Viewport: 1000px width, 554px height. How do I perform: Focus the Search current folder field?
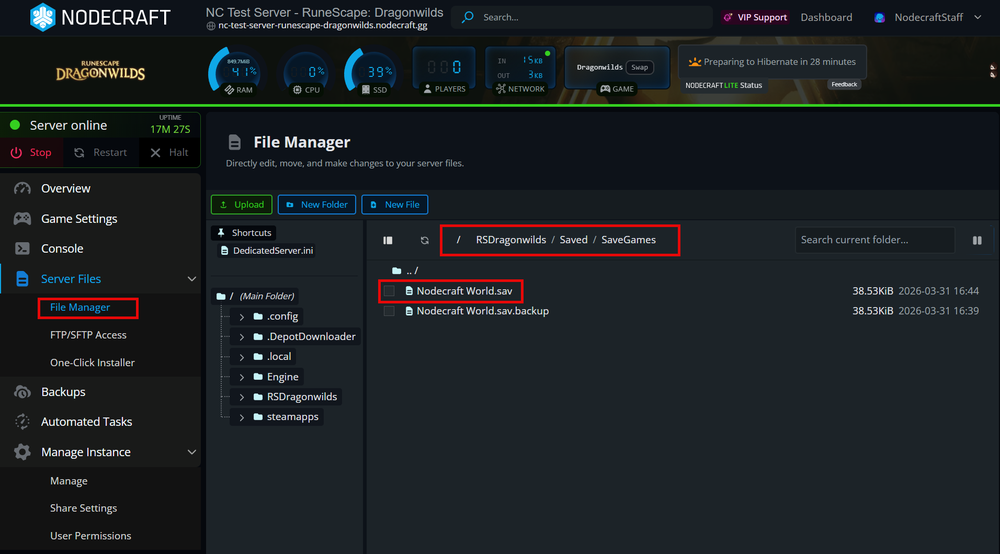coord(874,240)
